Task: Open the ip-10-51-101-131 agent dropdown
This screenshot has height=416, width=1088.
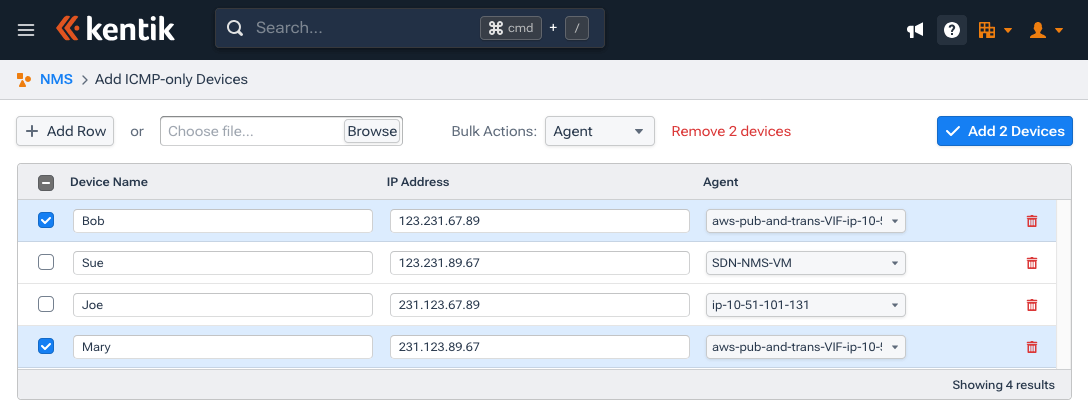Action: coord(806,305)
